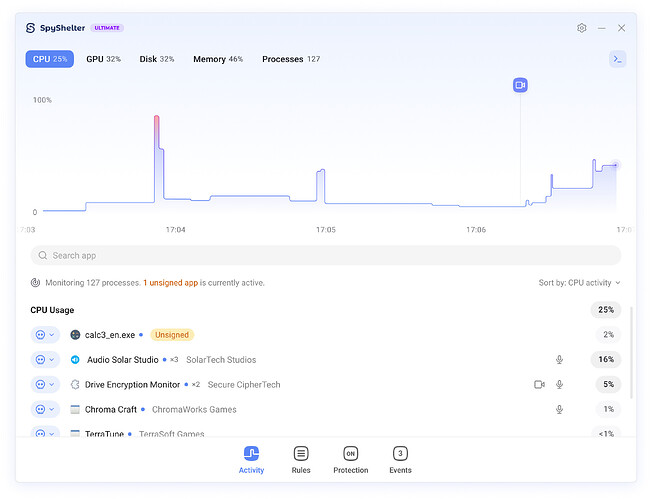Expand action dropdown for Audio Solar Studio
This screenshot has width=652, height=499.
click(x=45, y=360)
